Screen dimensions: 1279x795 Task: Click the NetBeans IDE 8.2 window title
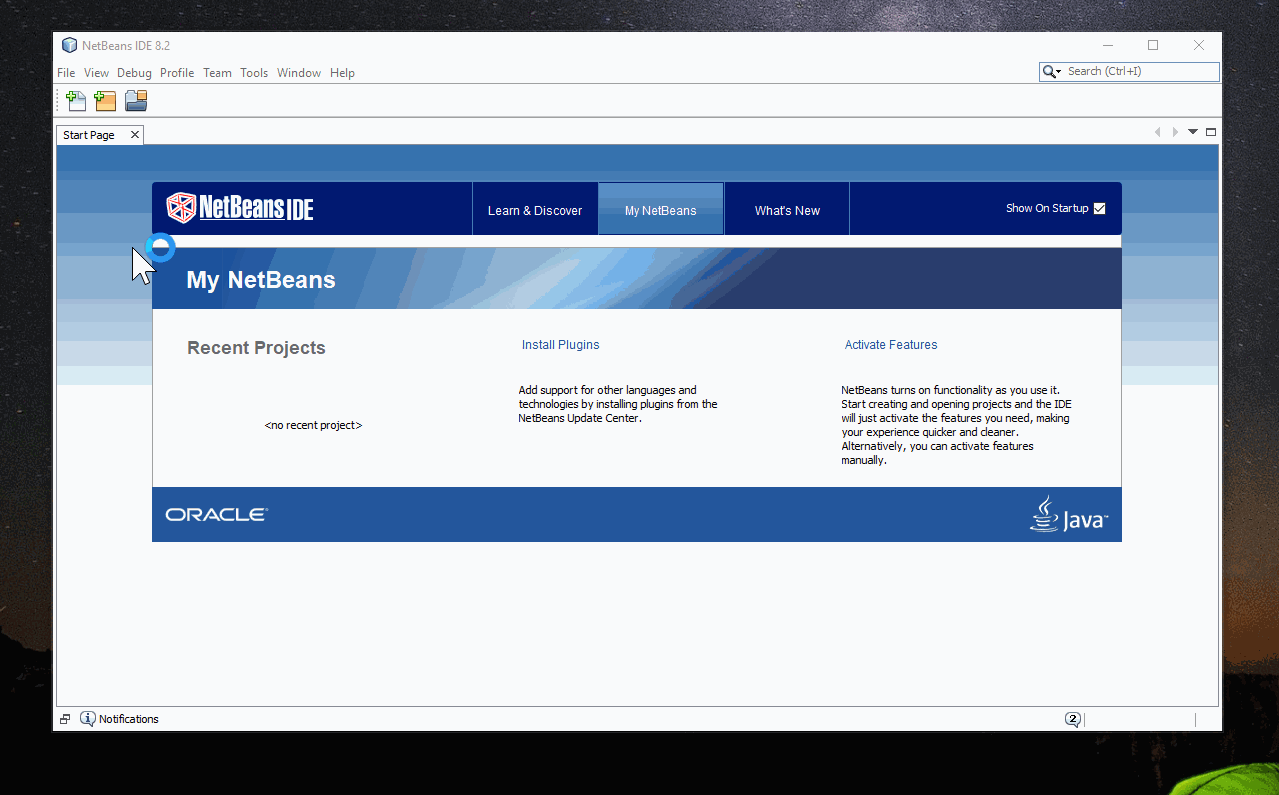126,46
